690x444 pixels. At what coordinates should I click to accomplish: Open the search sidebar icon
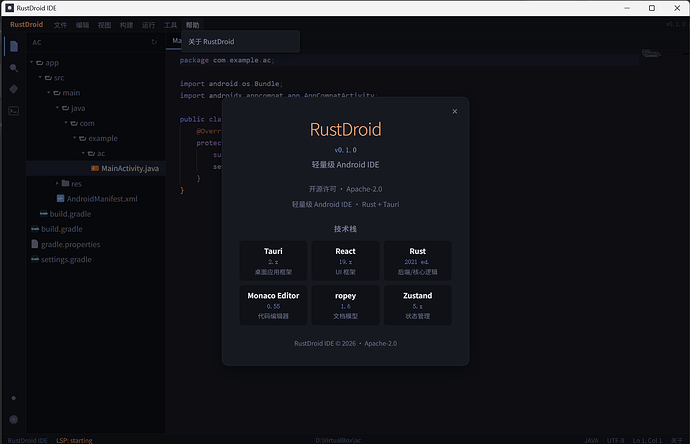(14, 68)
